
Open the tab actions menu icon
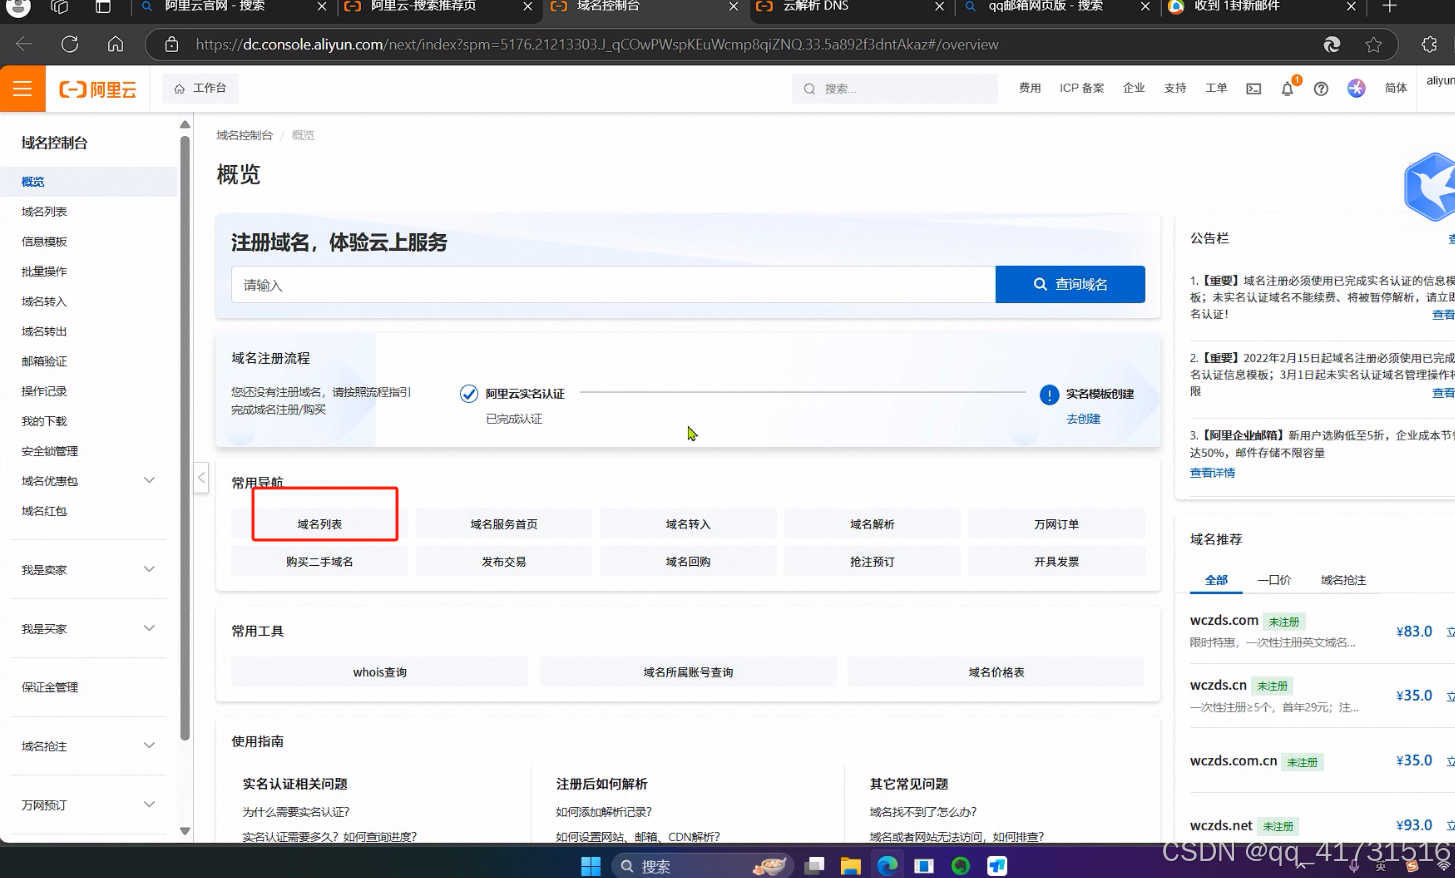pos(103,6)
